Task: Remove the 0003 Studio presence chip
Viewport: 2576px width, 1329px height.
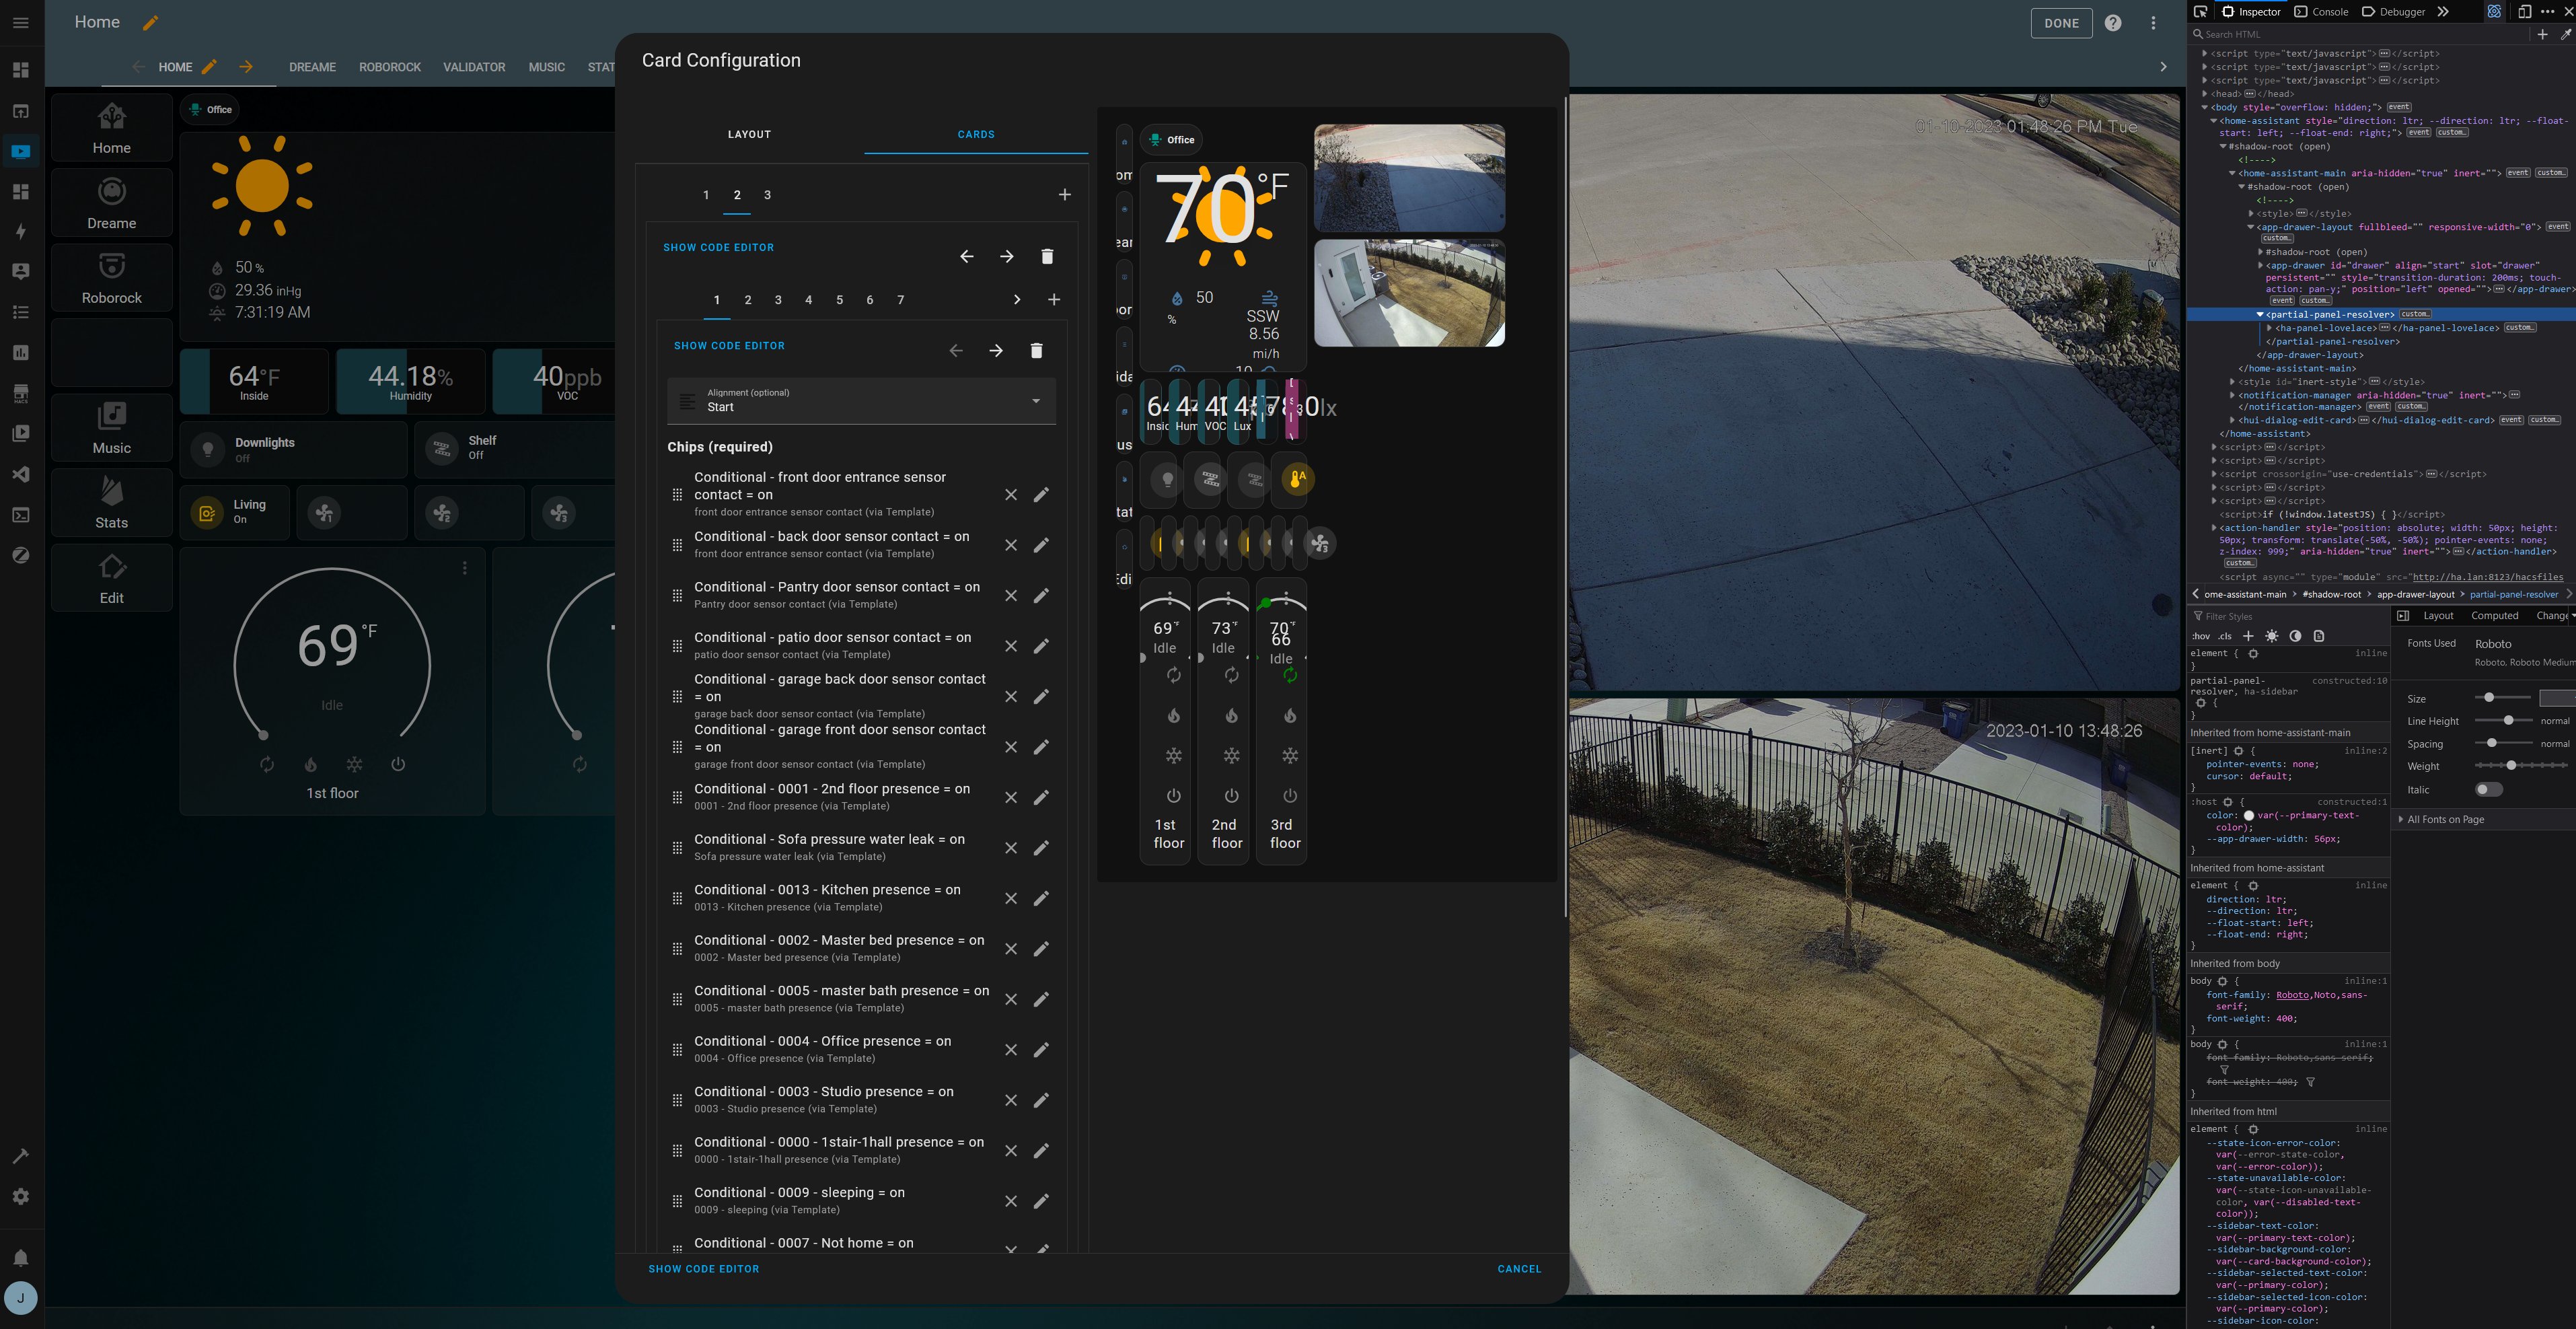Action: click(x=1011, y=1100)
